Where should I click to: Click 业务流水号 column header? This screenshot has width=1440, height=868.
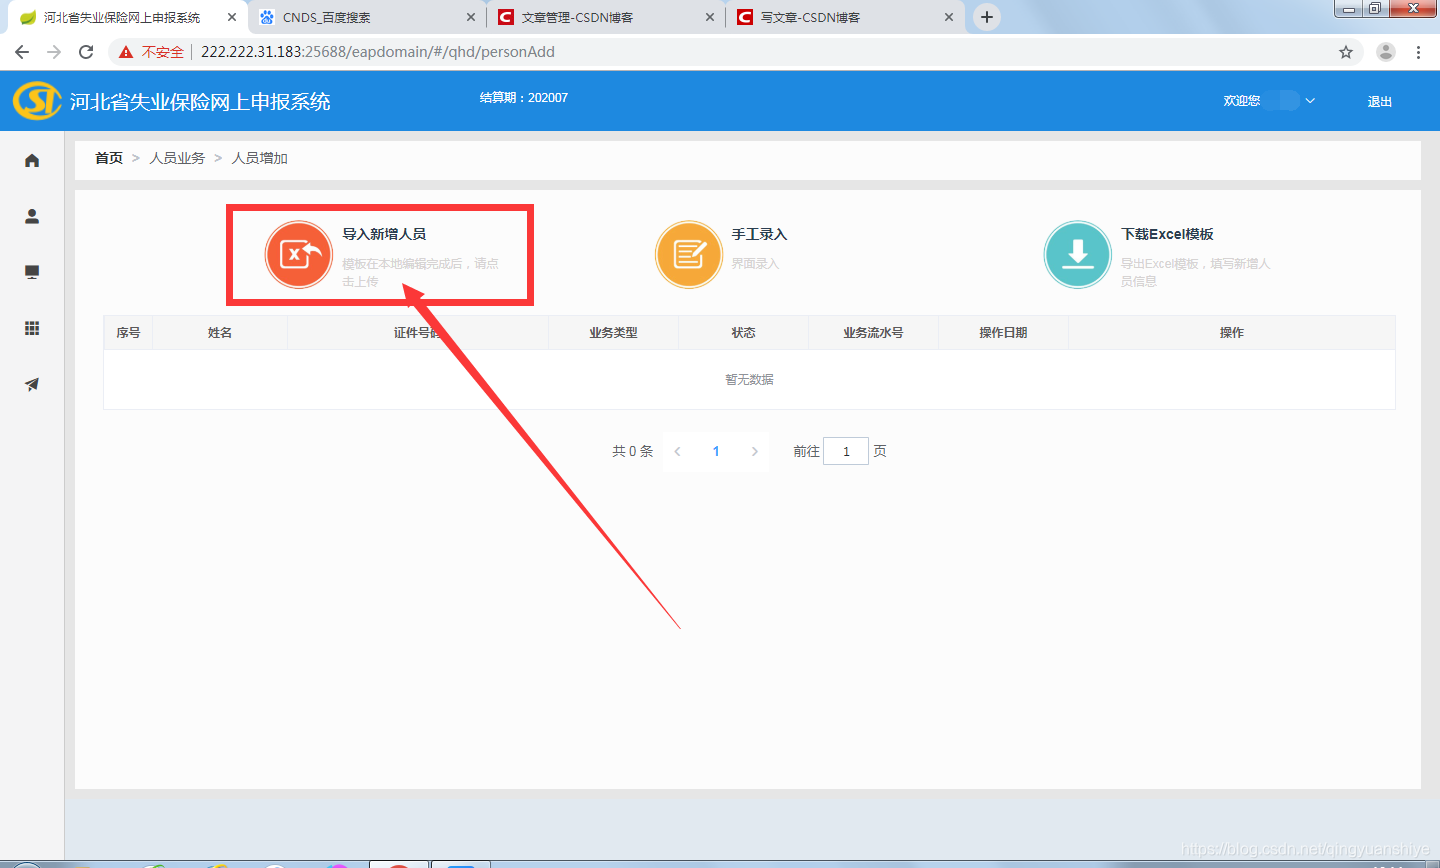click(873, 333)
